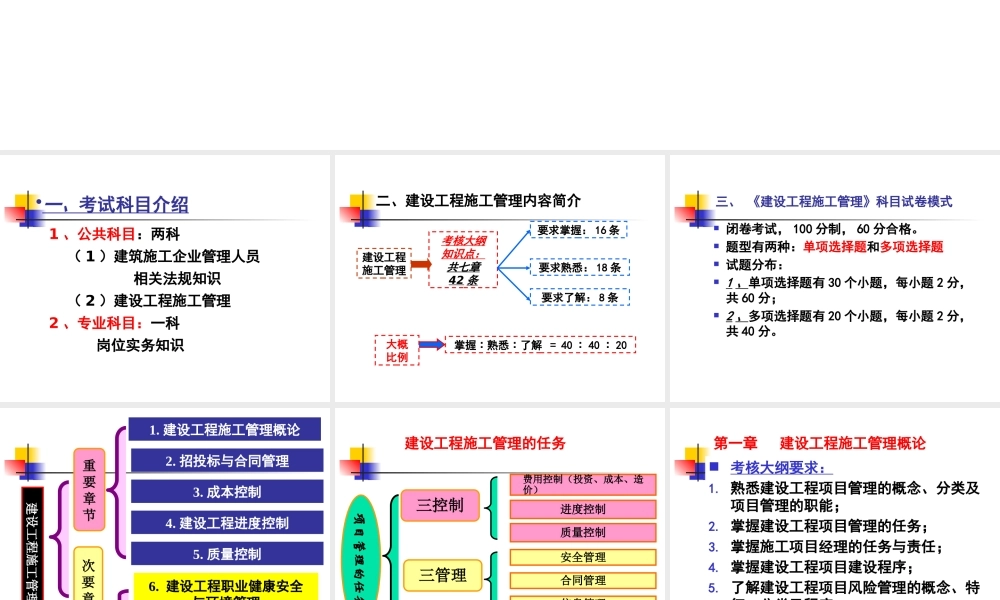1000x600 pixels.
Task: Click the box 要求掌握:16条
Action: click(578, 230)
